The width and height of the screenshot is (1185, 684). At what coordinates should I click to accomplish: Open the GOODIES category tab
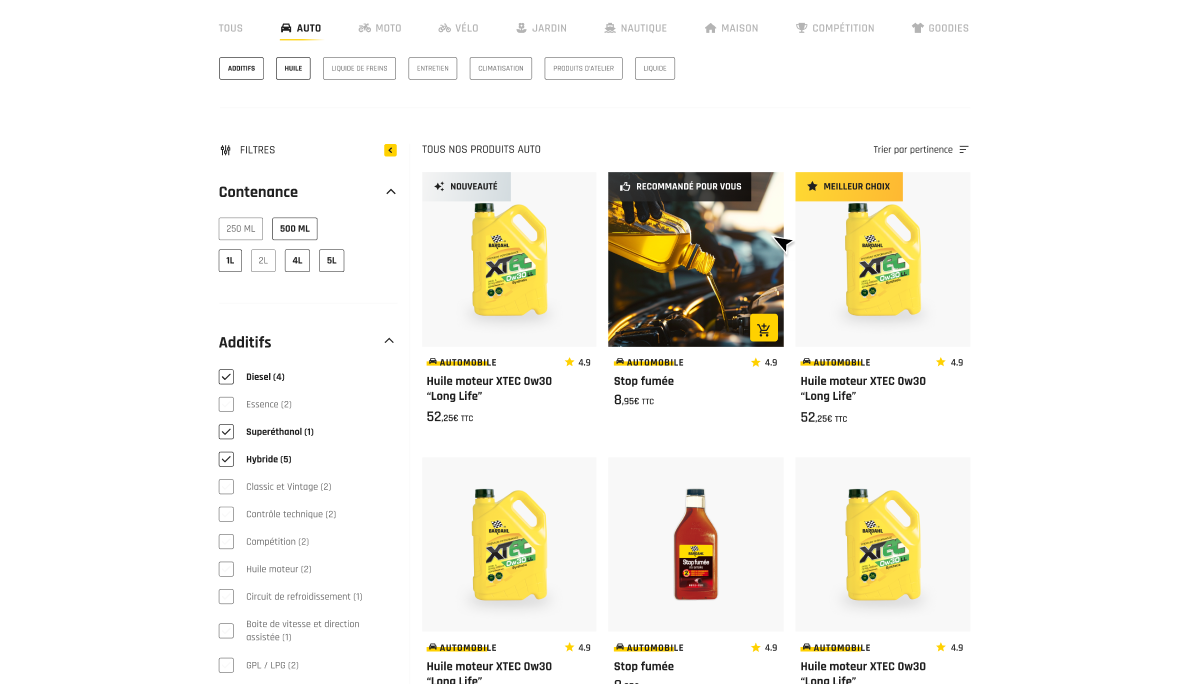940,28
